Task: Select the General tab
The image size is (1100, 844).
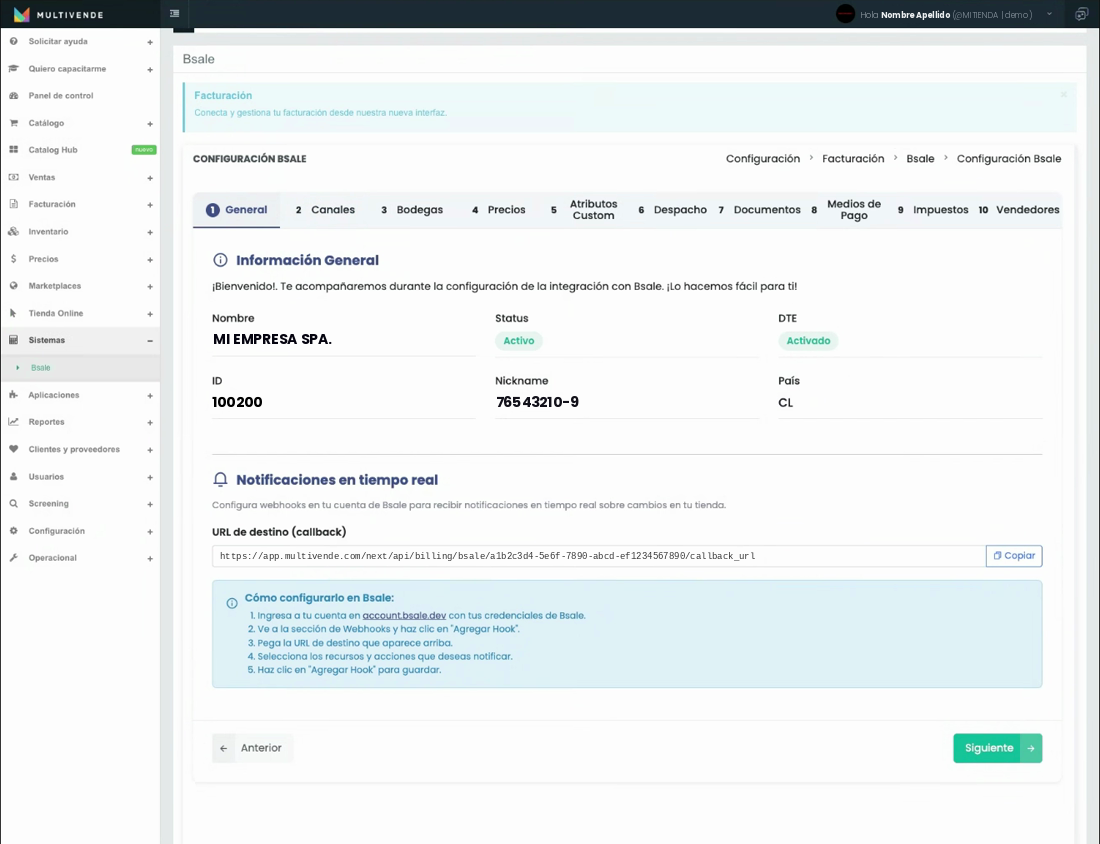Action: (x=236, y=210)
